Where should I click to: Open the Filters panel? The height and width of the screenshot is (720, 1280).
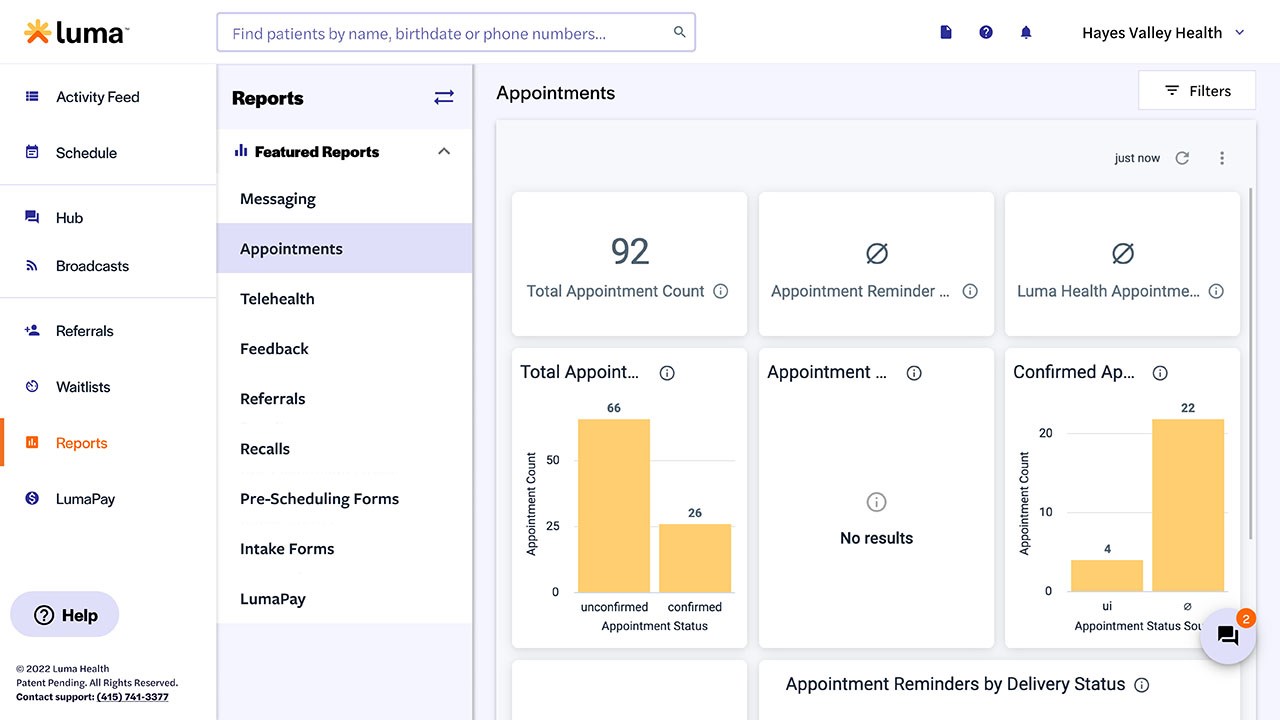click(x=1197, y=91)
